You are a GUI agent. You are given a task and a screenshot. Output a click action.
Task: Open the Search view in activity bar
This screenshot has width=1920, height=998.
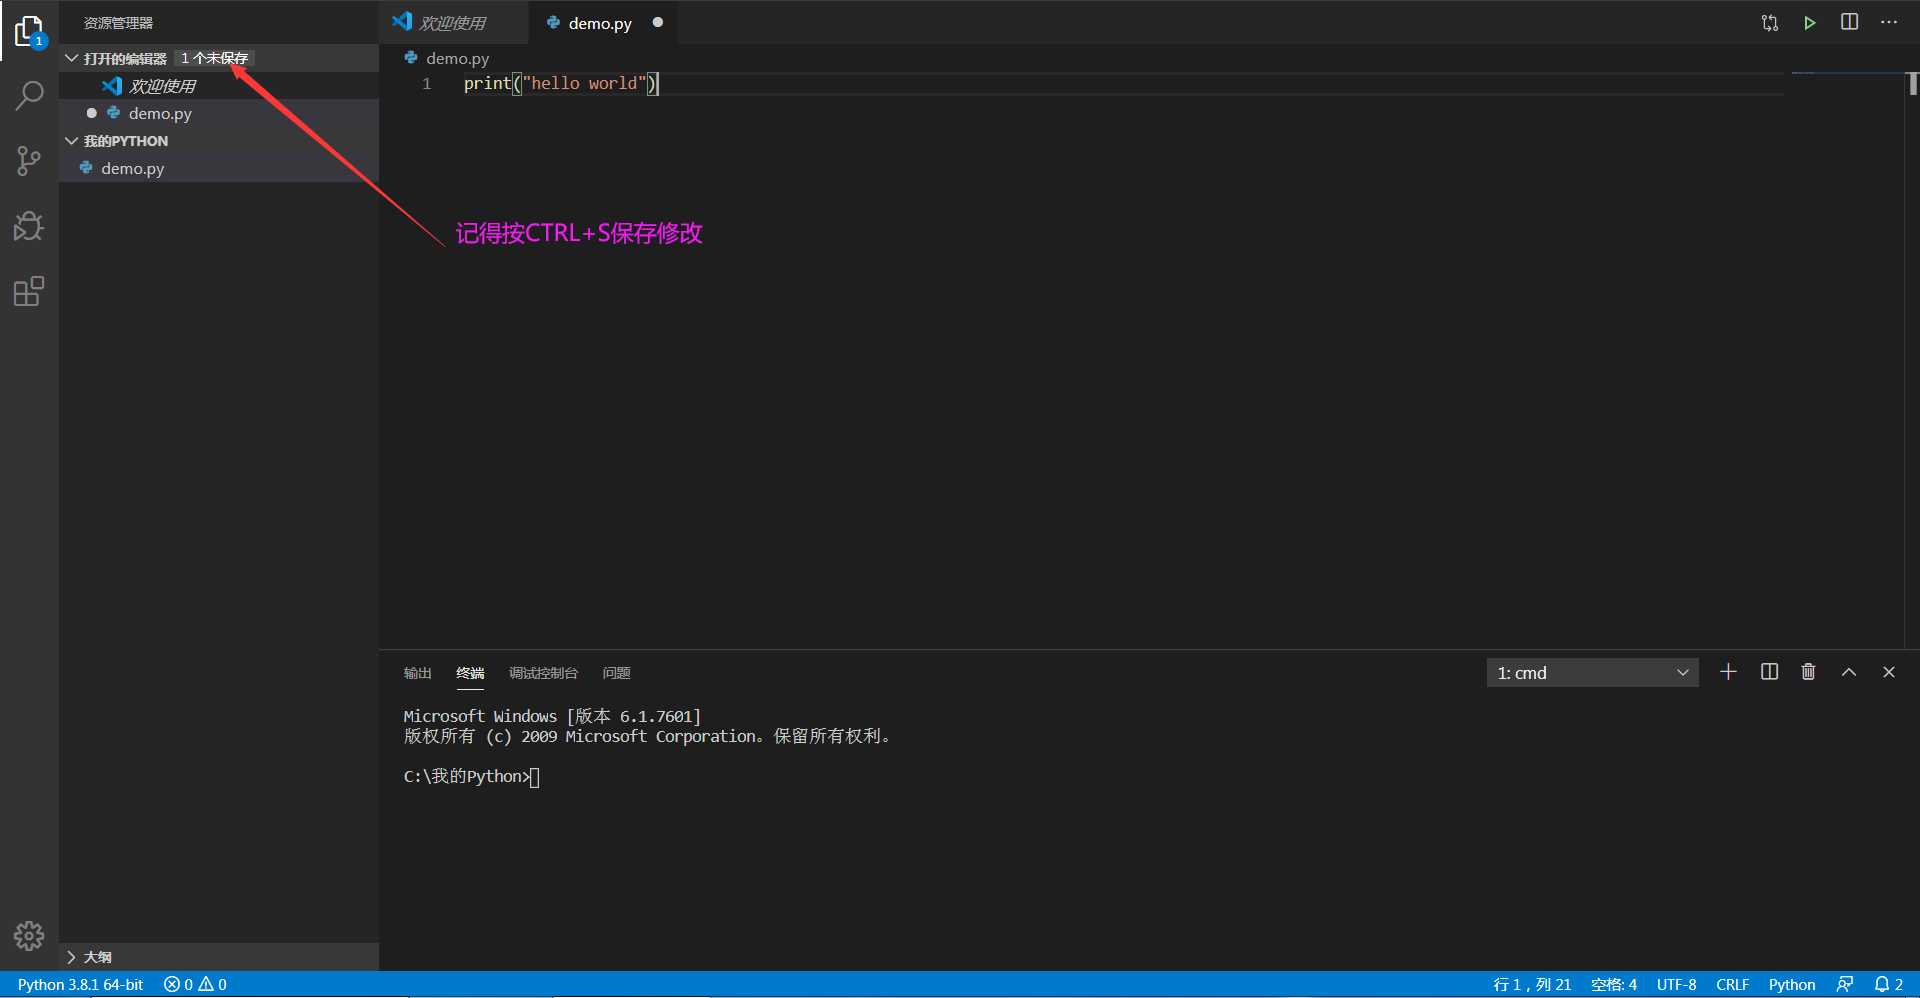click(x=29, y=96)
